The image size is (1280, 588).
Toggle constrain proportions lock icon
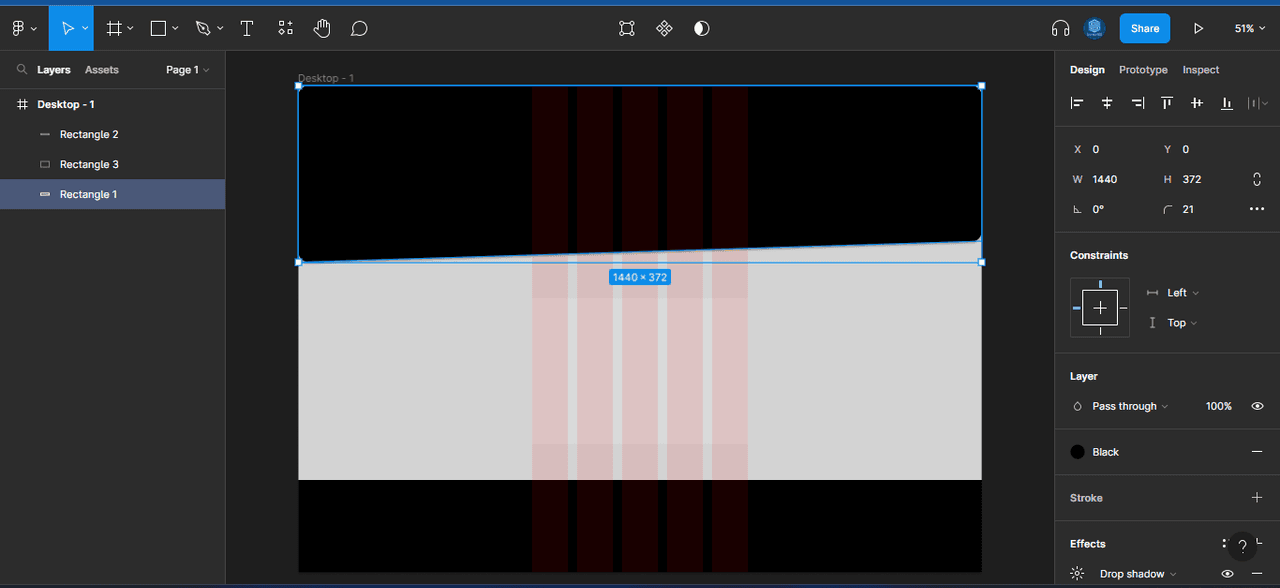pos(1256,179)
